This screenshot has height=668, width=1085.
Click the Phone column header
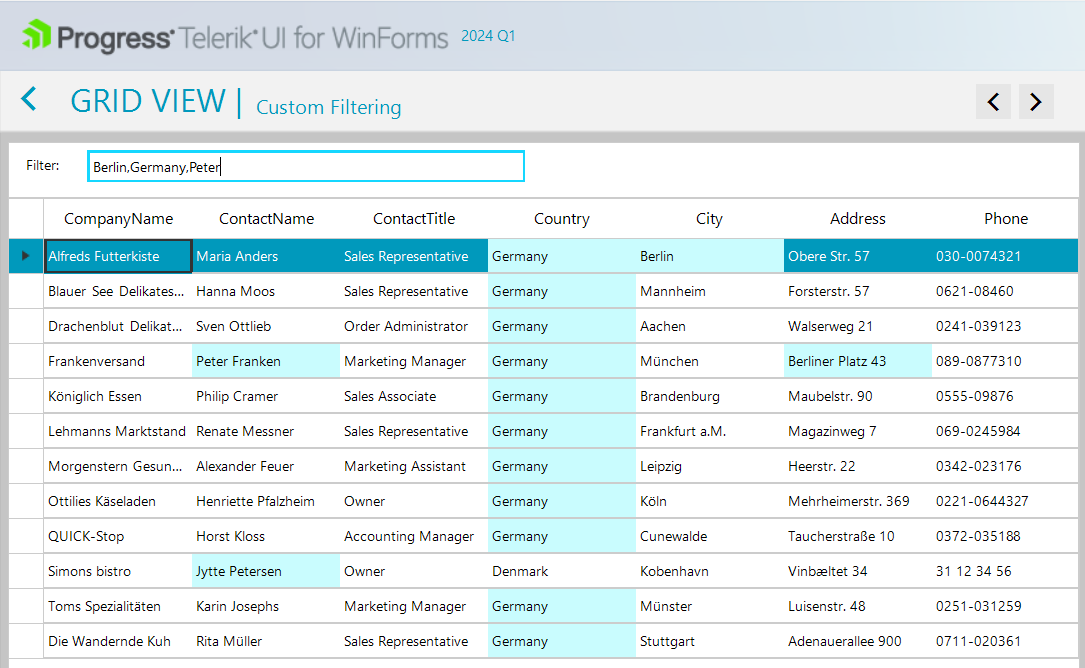pyautogui.click(x=1006, y=219)
